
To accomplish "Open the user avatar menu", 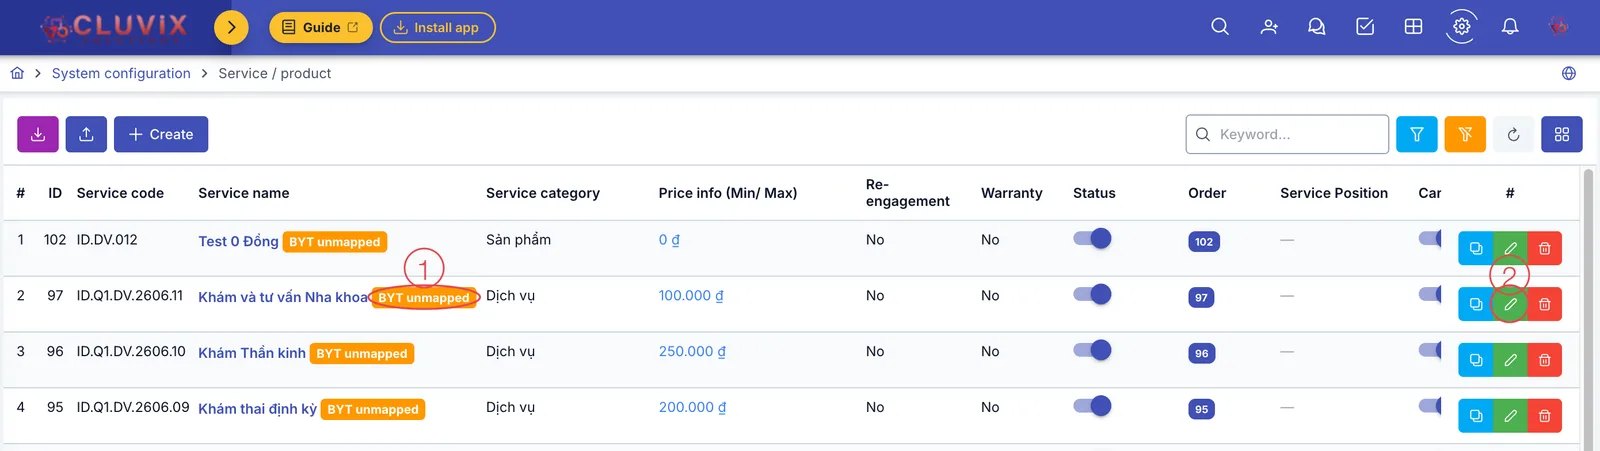I will tap(1558, 27).
